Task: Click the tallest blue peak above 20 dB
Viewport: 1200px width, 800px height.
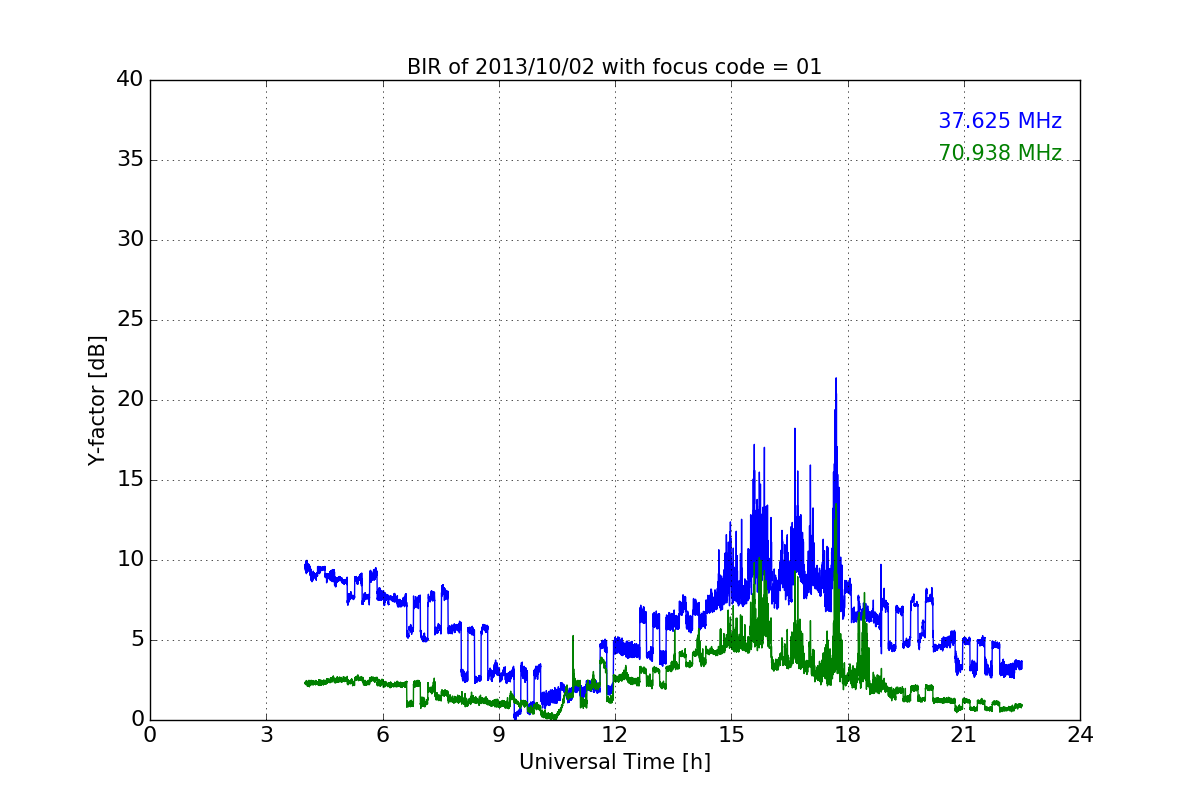Action: (836, 382)
